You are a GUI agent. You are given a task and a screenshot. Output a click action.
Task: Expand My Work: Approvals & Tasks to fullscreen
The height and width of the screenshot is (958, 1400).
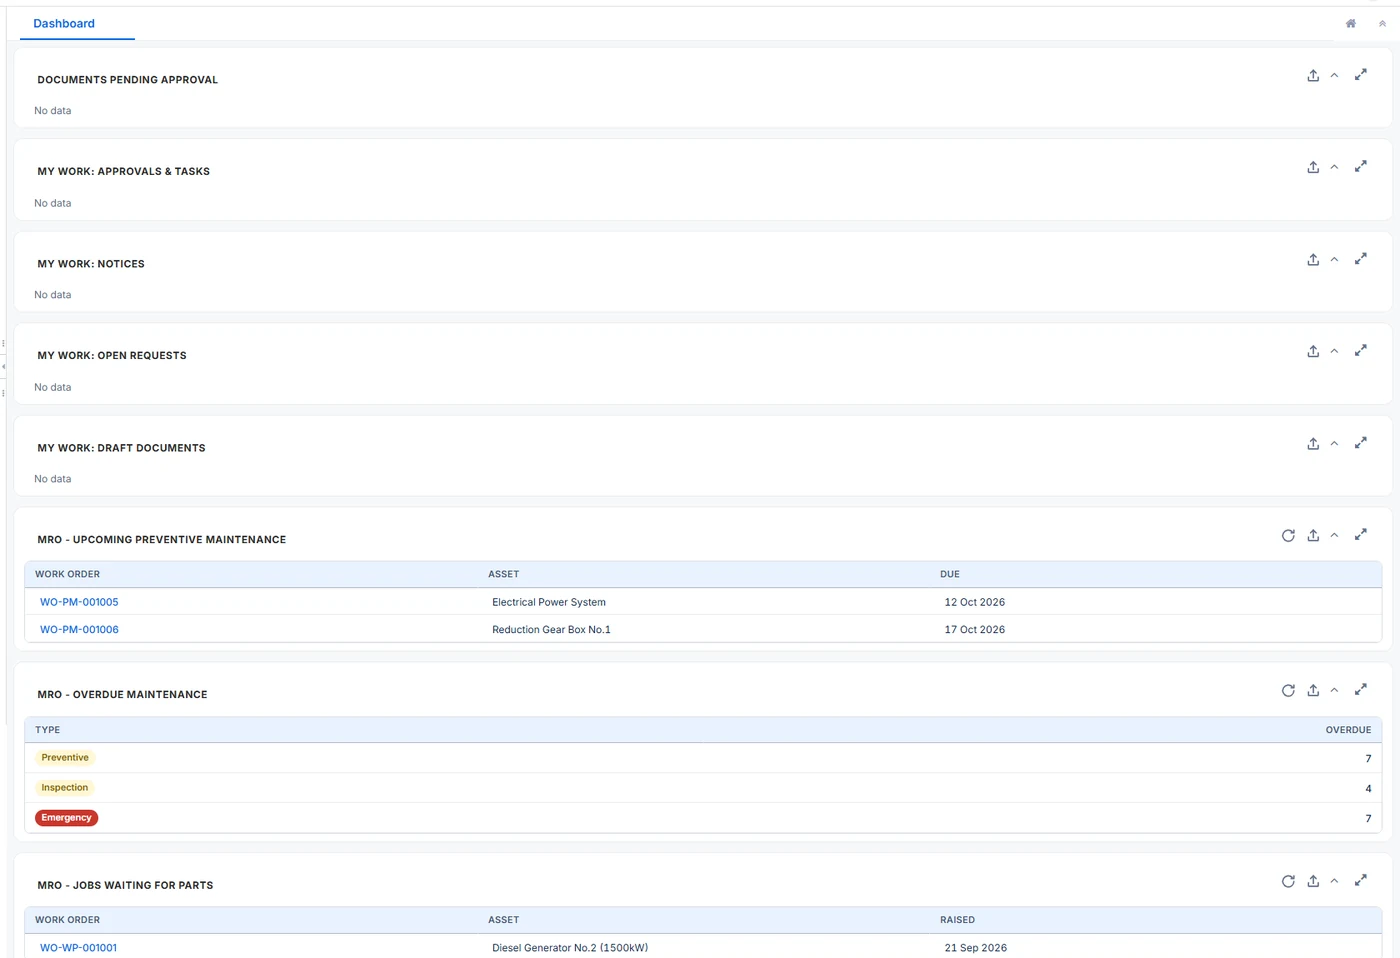tap(1361, 167)
